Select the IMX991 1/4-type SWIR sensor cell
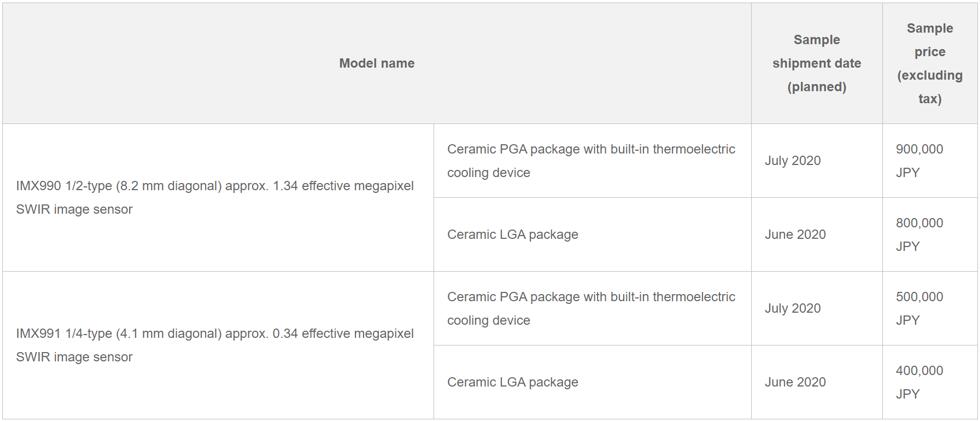 coord(218,345)
